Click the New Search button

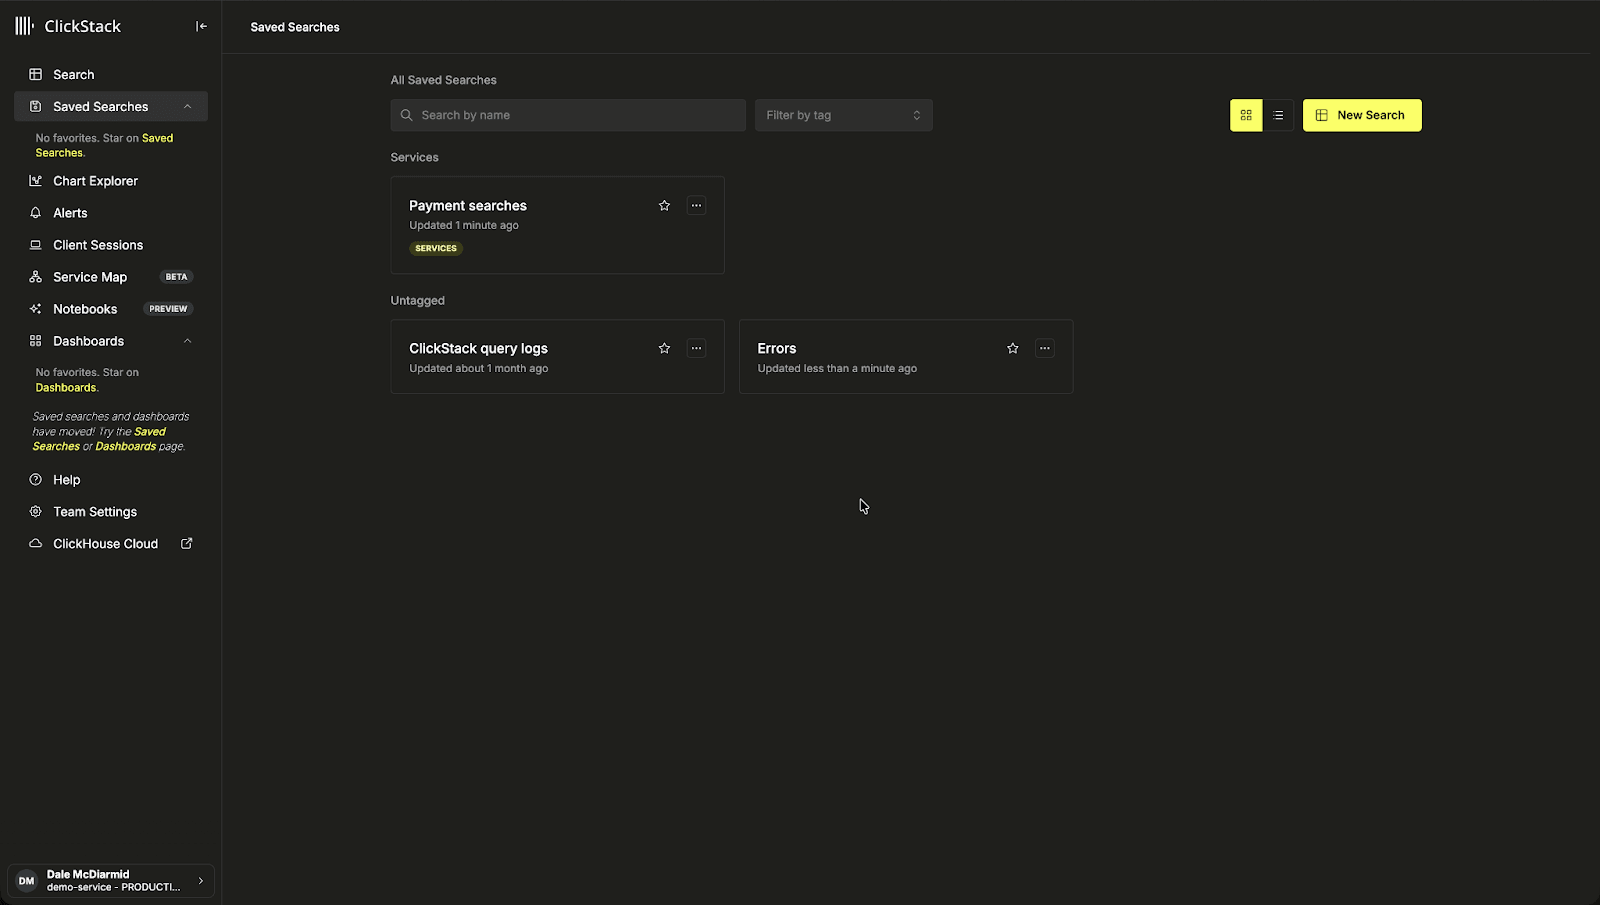(1361, 115)
